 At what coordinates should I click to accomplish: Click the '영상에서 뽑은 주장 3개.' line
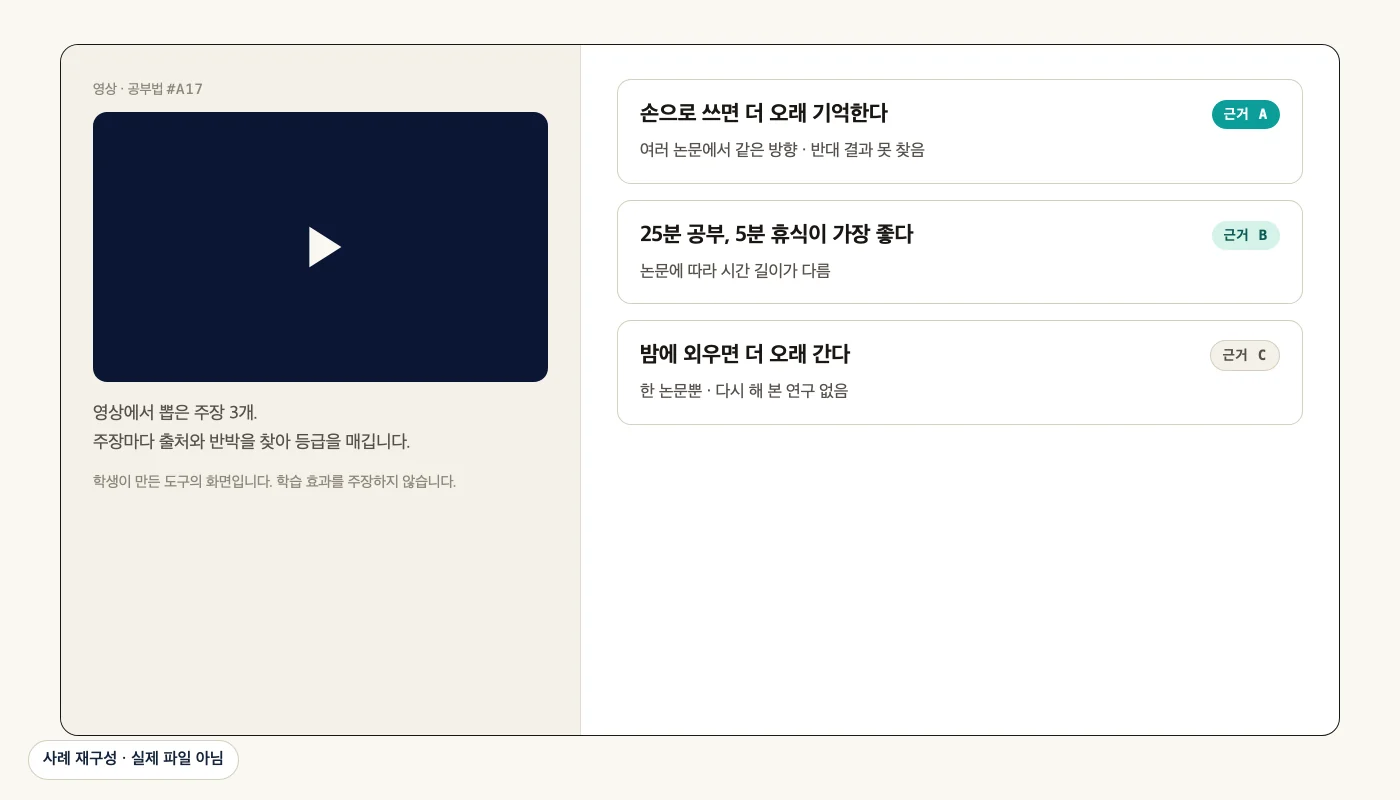175,412
